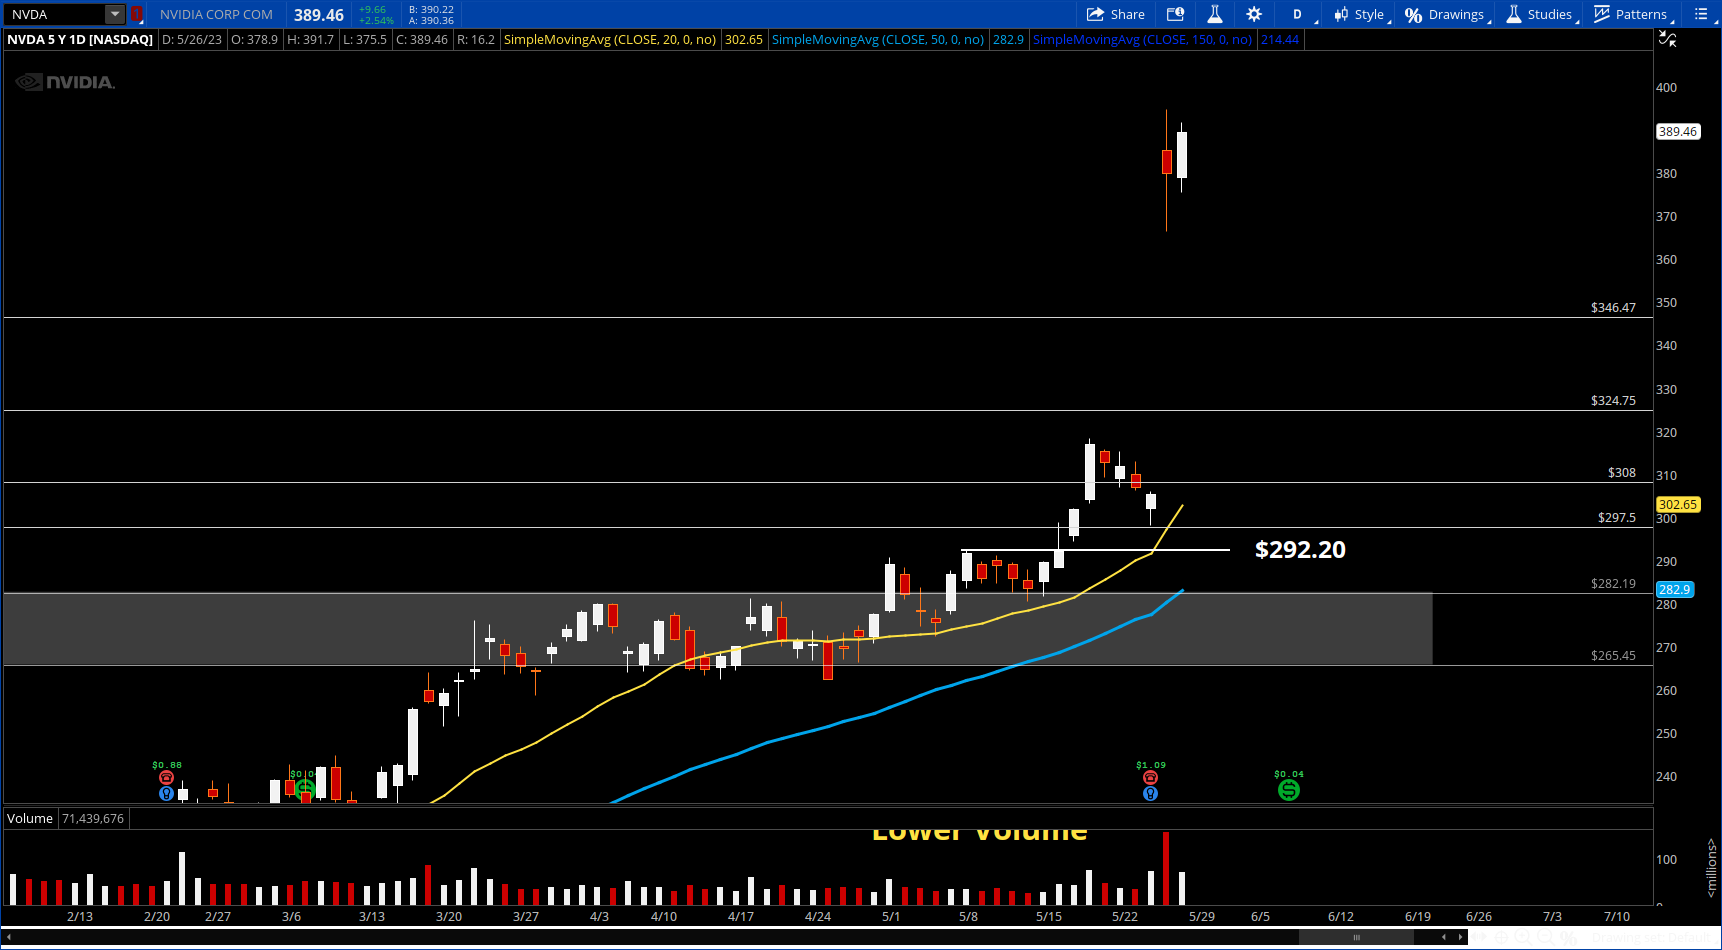This screenshot has width=1722, height=950.
Task: Click the NVDA 5 Y 1D chart title
Action: (80, 40)
